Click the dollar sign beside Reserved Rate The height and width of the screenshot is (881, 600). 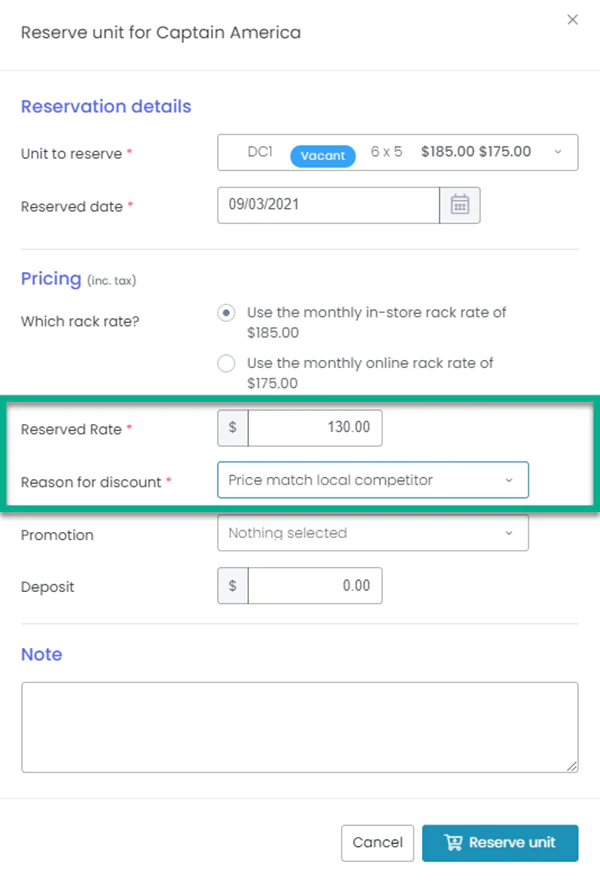(233, 428)
